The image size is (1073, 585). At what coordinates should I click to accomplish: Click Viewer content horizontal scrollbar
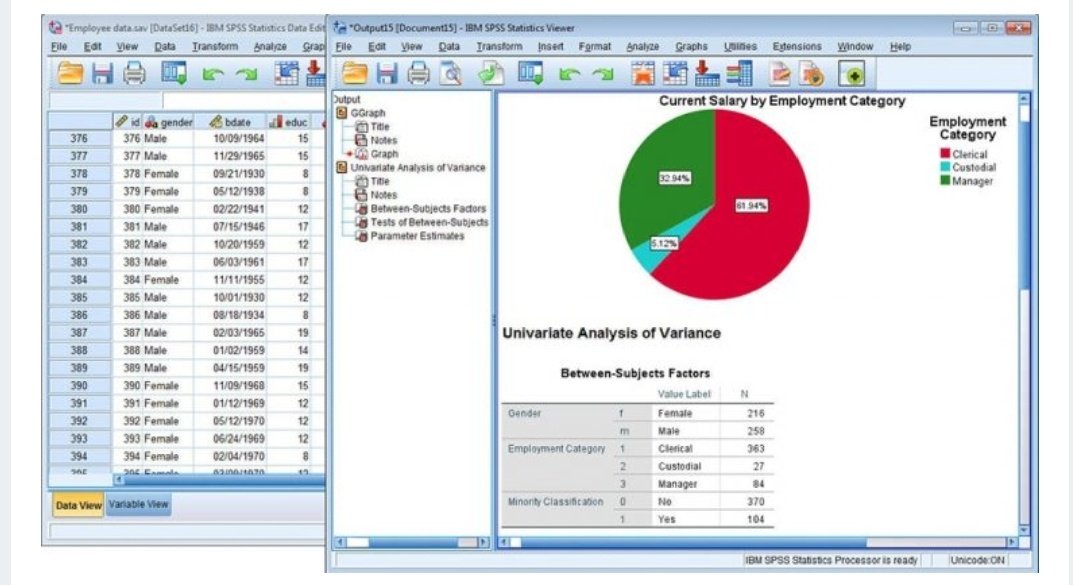pyautogui.click(x=757, y=543)
